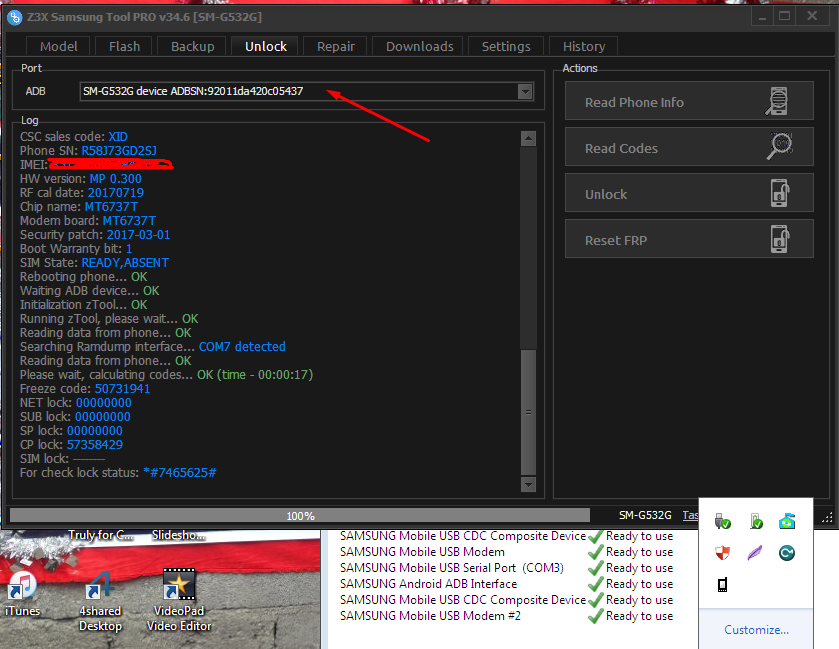Click the Safely Remove Hardware tray icon
839x649 pixels.
click(722, 521)
